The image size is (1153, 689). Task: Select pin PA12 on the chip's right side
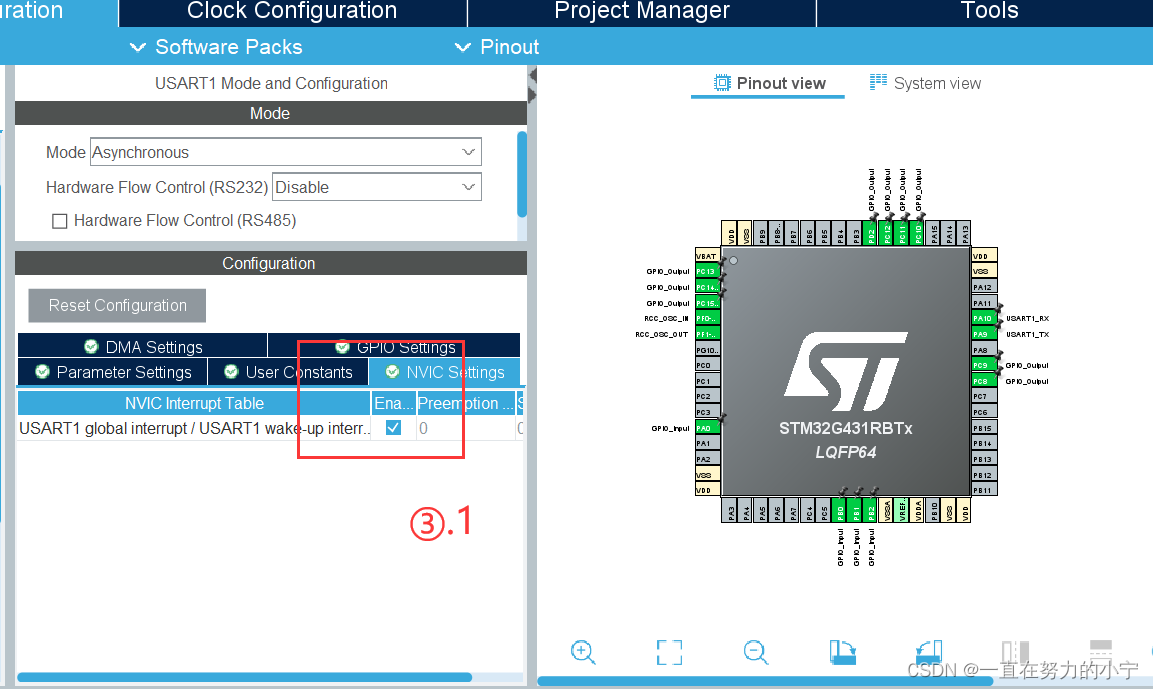tap(984, 287)
